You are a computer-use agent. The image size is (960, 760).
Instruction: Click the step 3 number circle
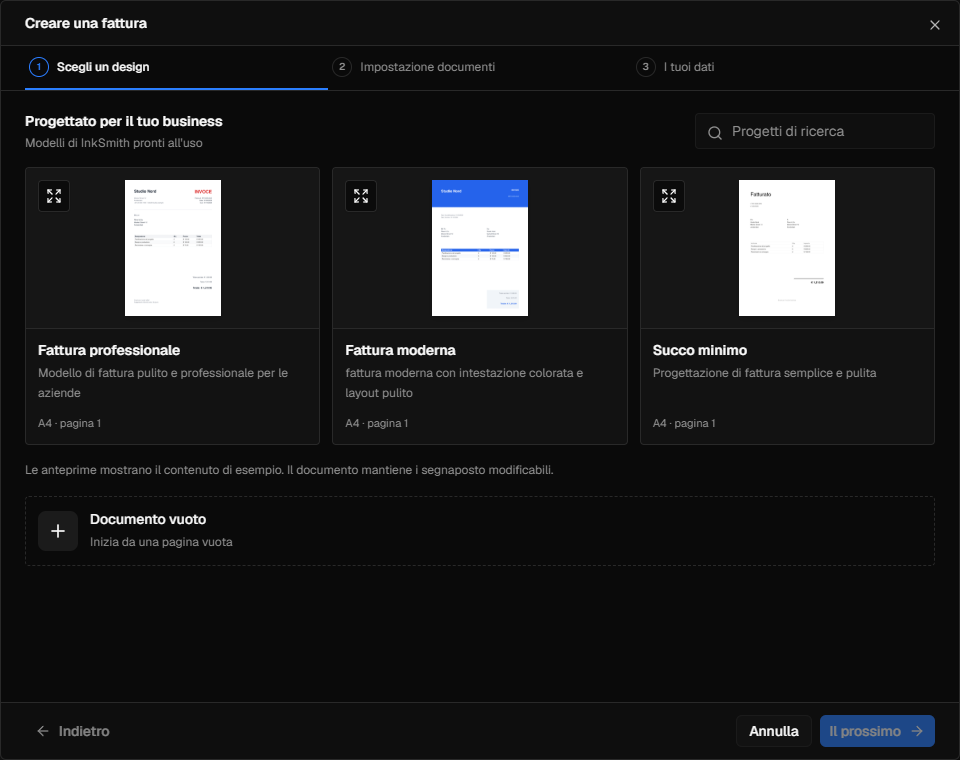click(645, 67)
